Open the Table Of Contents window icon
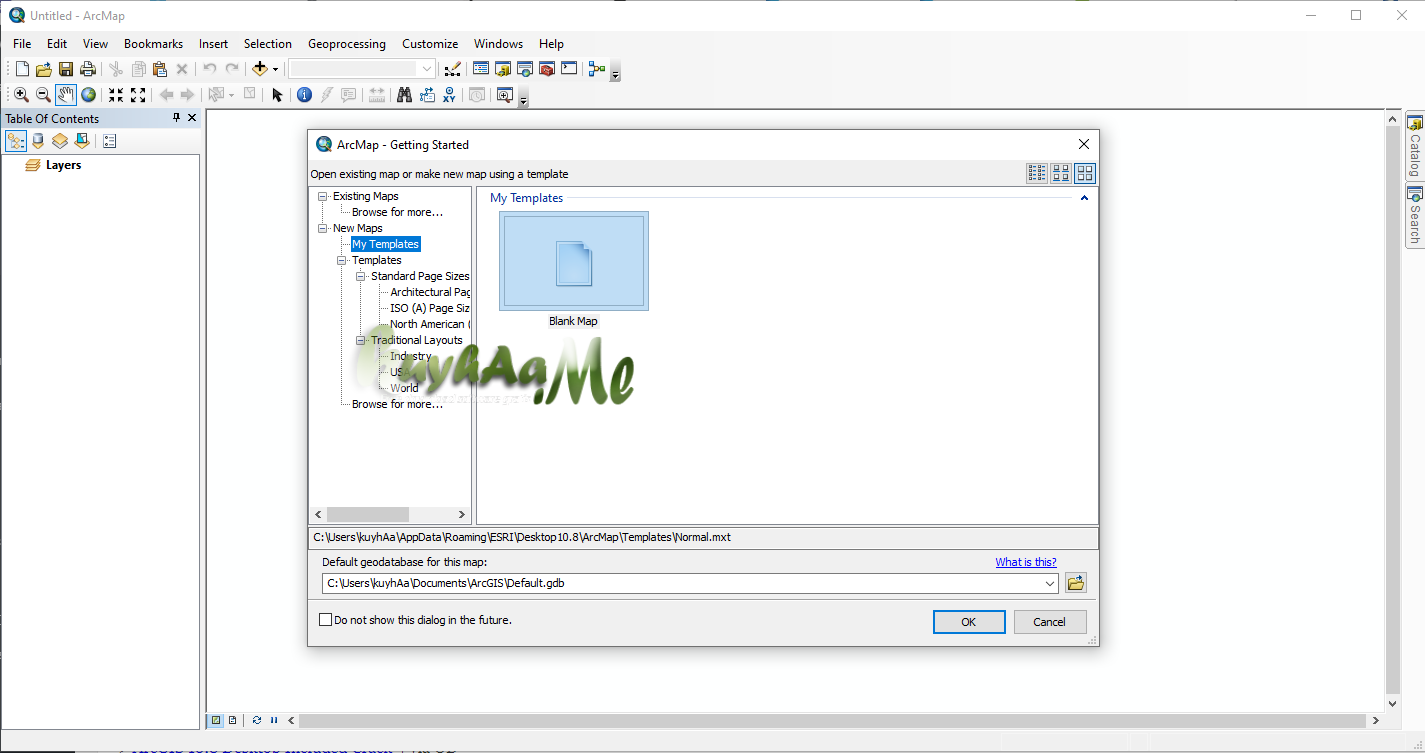 (481, 69)
